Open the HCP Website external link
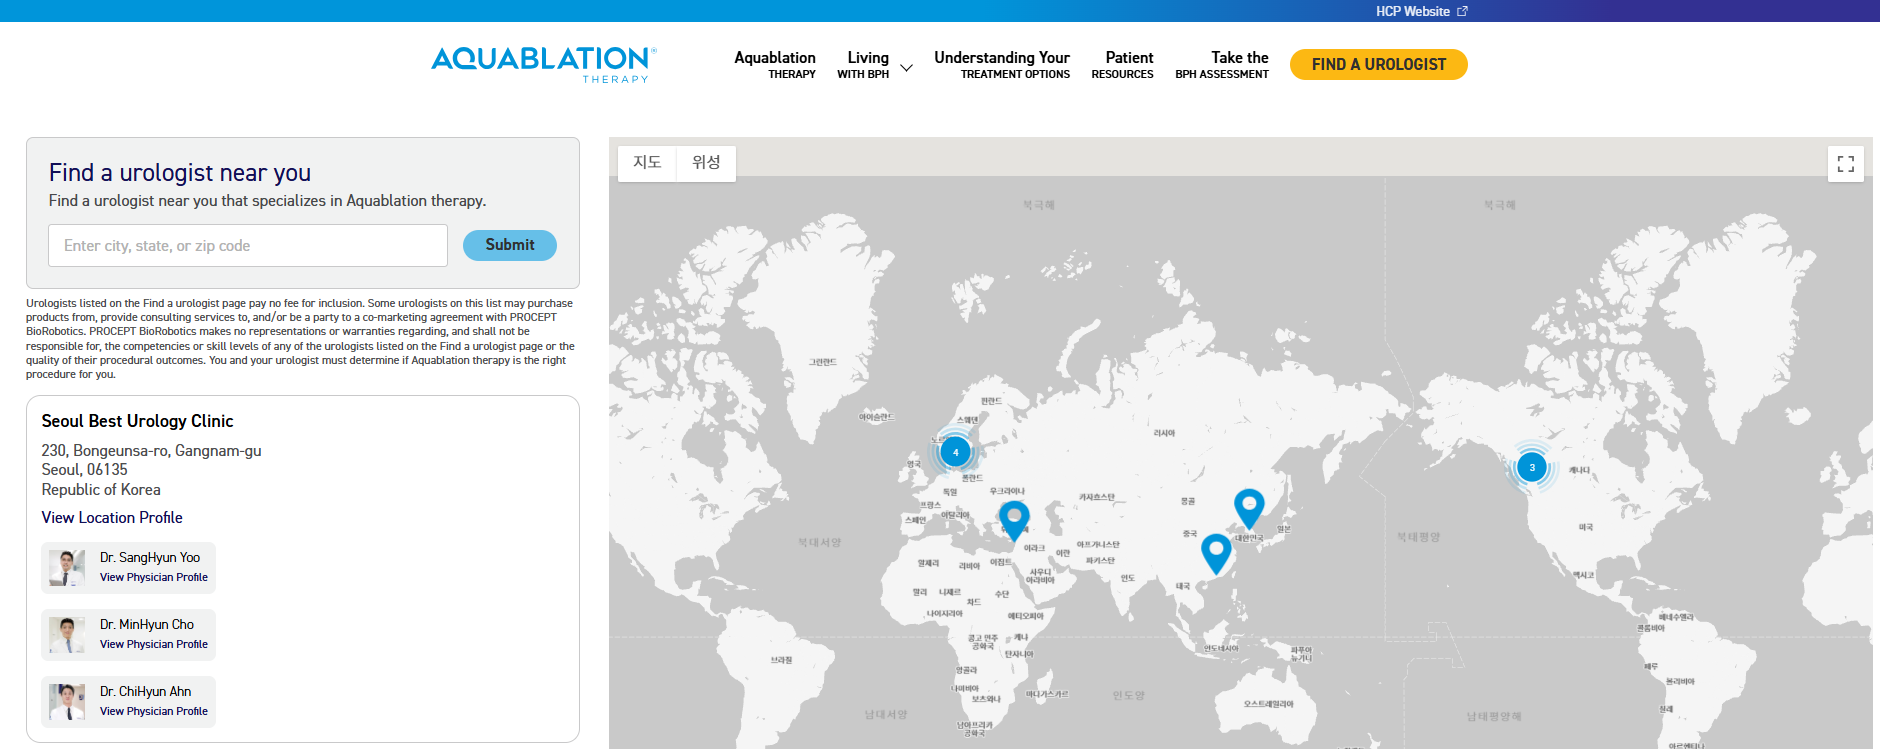This screenshot has width=1880, height=749. [1421, 11]
